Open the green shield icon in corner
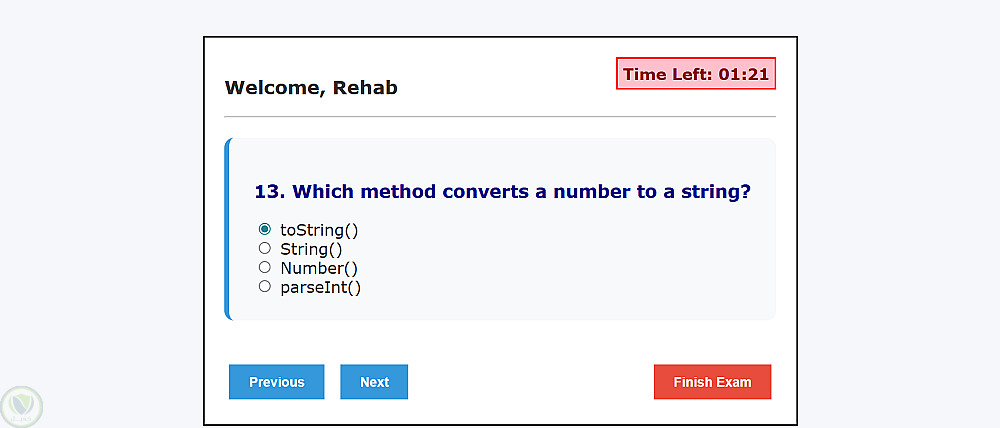1000x428 pixels. click(21, 406)
